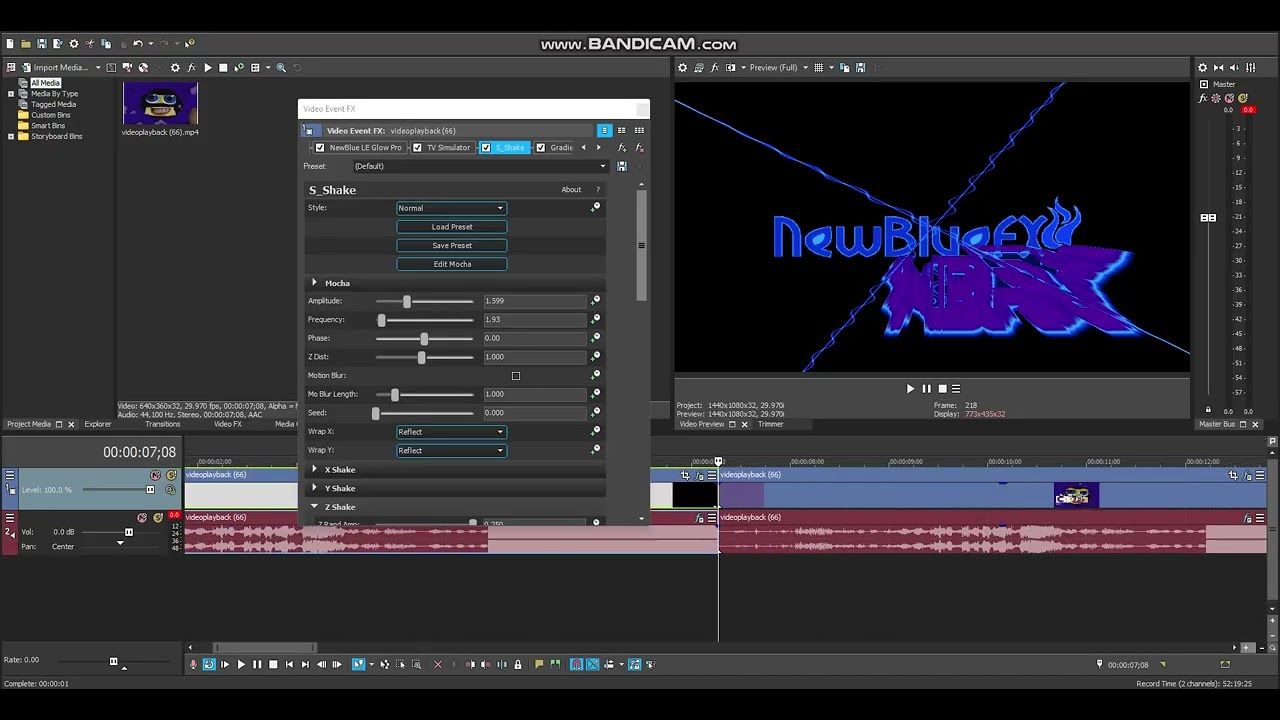Select the videoplayback (66).mp4 thumbnail
The image size is (1280, 720).
(x=160, y=104)
